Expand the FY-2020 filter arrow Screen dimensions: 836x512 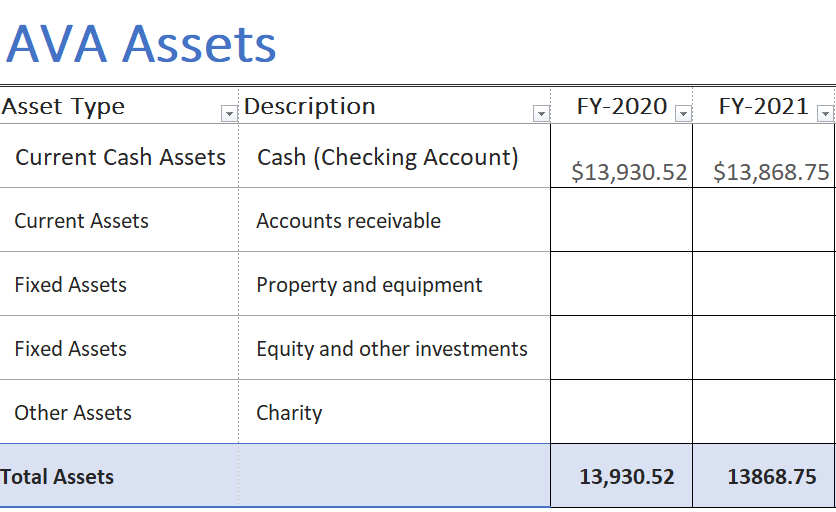click(x=683, y=114)
